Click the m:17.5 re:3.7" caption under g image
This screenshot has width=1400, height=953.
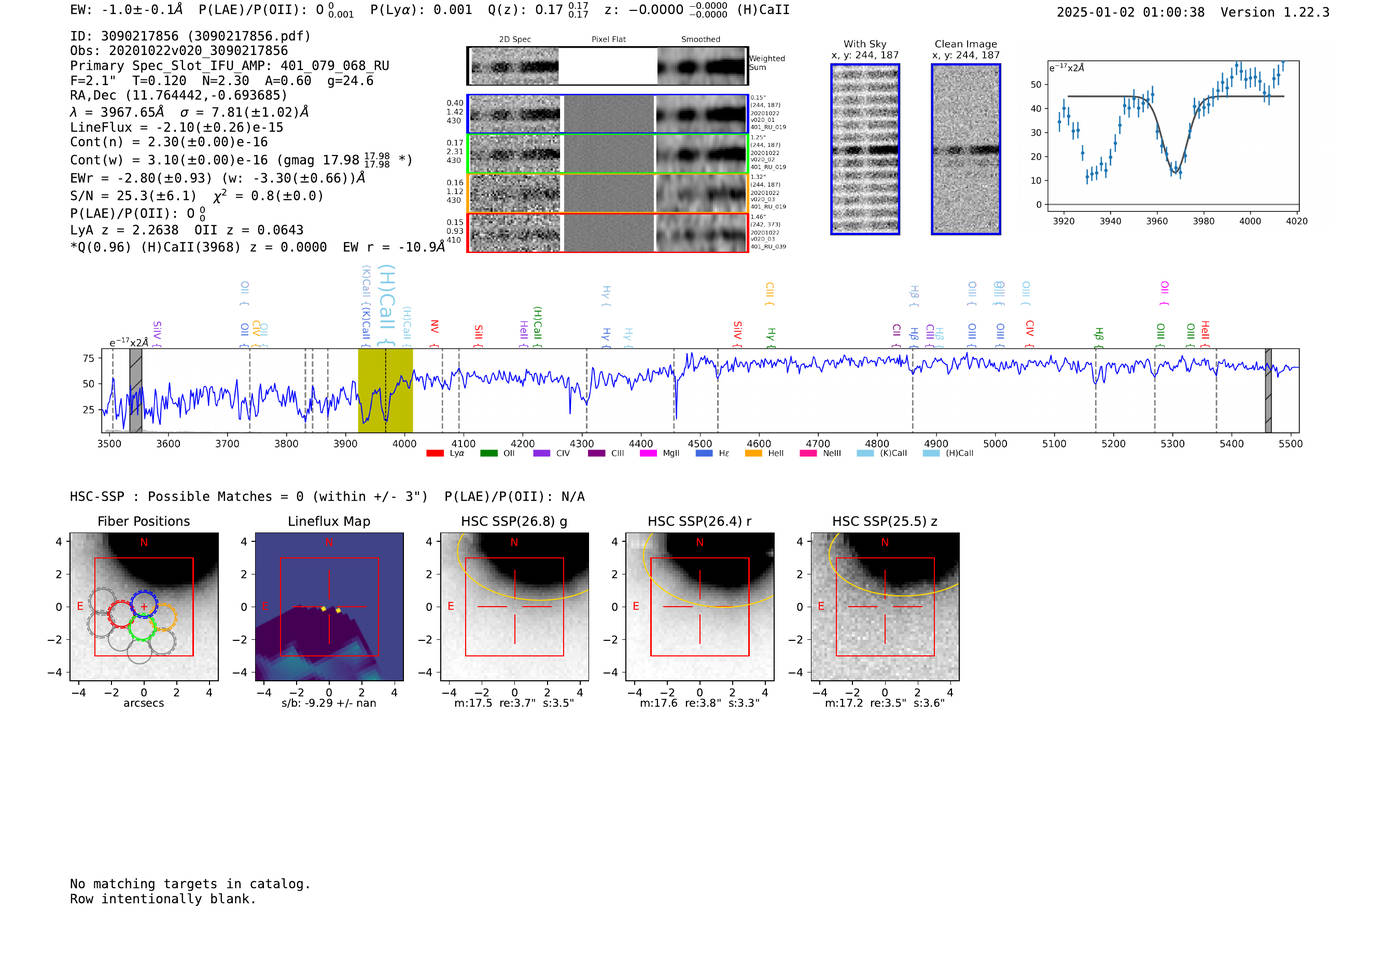pyautogui.click(x=514, y=703)
